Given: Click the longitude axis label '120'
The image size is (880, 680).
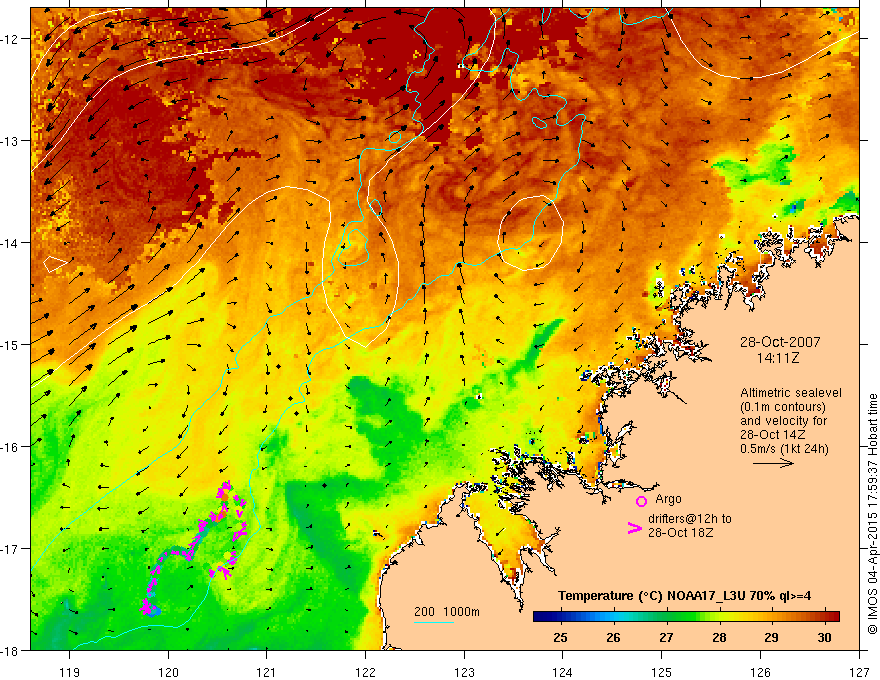Looking at the screenshot, I should (x=168, y=672).
